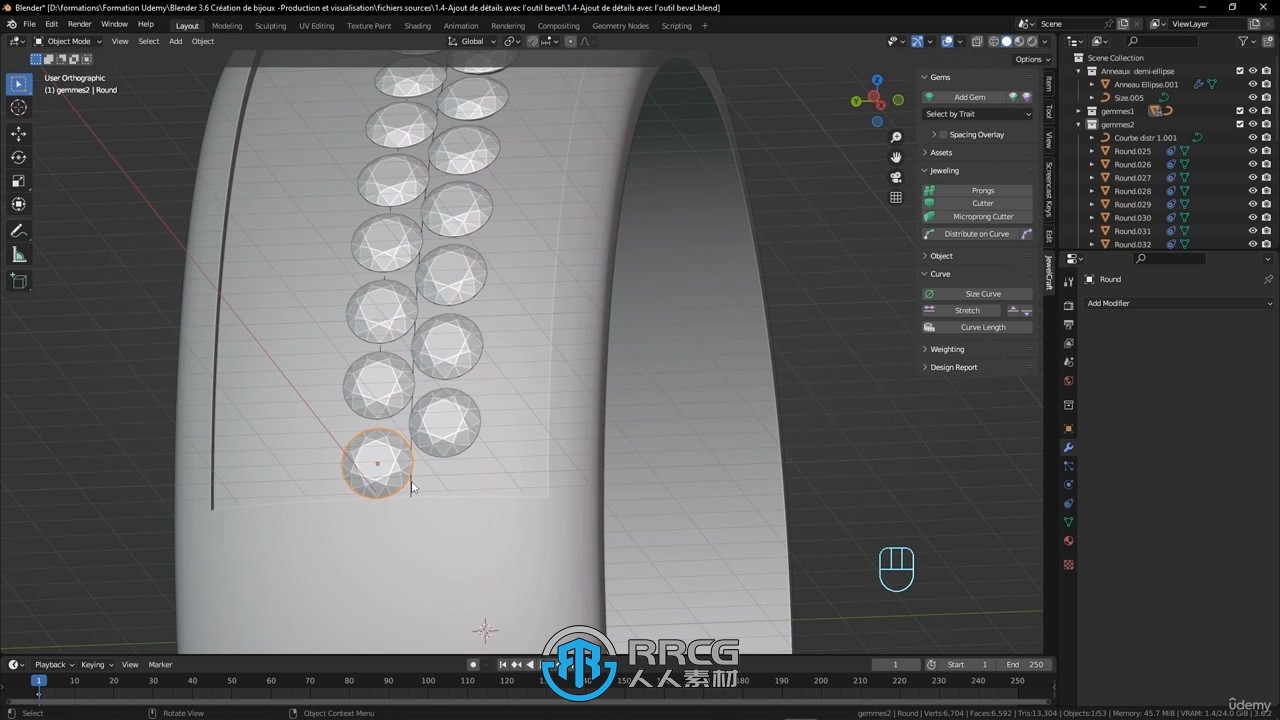
Task: Disable render for Round.030
Action: click(1267, 217)
